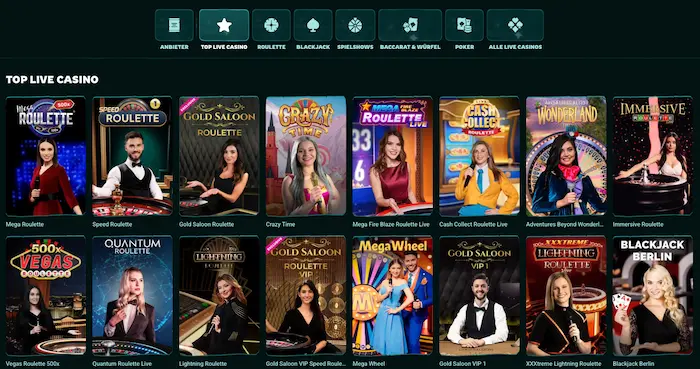The height and width of the screenshot is (369, 700).
Task: Launch the Mega Wheel game thumbnail
Action: point(392,296)
